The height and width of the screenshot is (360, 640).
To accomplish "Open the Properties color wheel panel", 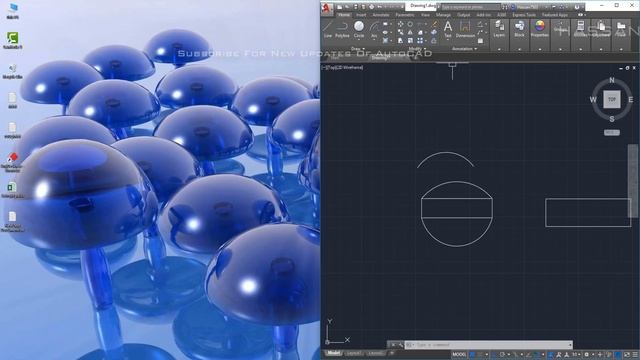I will pyautogui.click(x=540, y=29).
